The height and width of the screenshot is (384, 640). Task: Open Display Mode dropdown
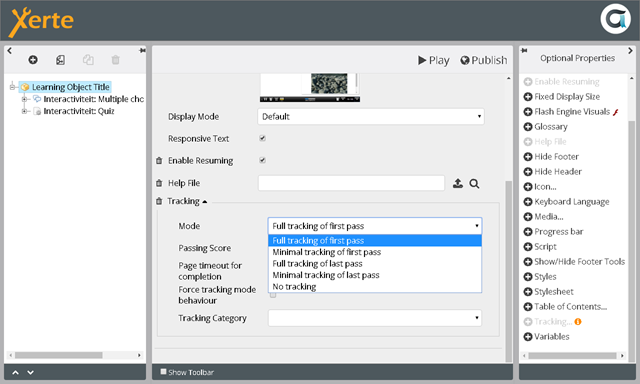point(371,117)
